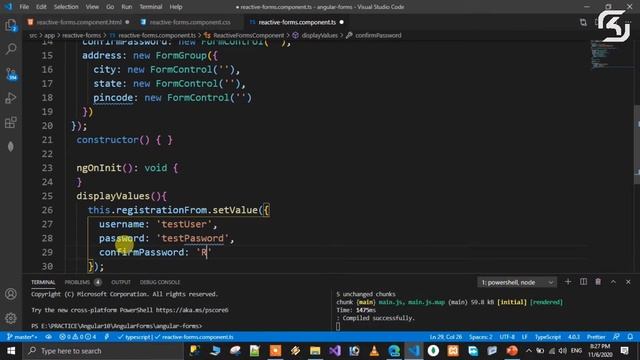The height and width of the screenshot is (360, 640).
Task: Click 'Ln 29, Col 26' in the status bar
Action: click(446, 337)
